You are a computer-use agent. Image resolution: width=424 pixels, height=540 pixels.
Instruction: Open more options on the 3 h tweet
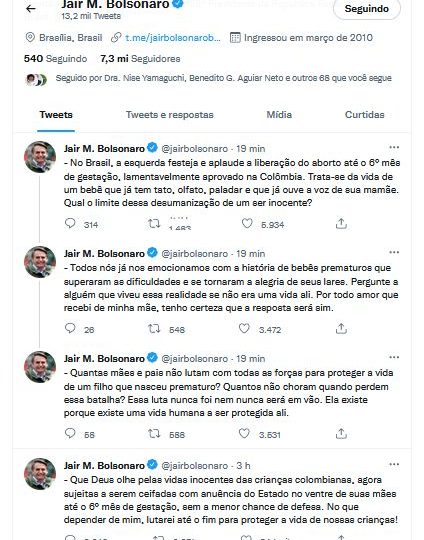pyautogui.click(x=394, y=465)
